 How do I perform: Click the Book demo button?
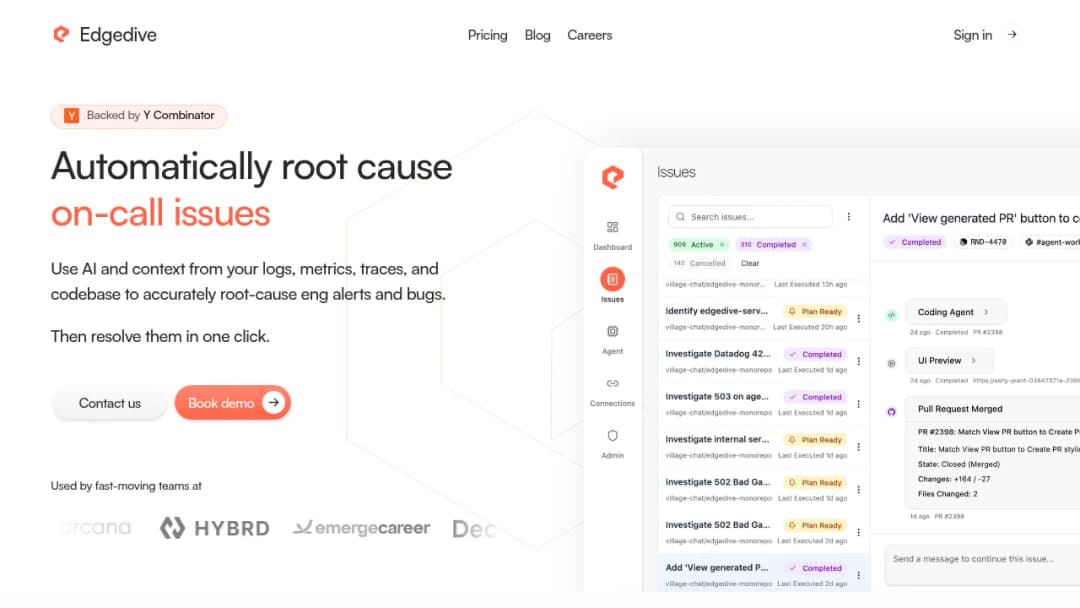tap(233, 403)
